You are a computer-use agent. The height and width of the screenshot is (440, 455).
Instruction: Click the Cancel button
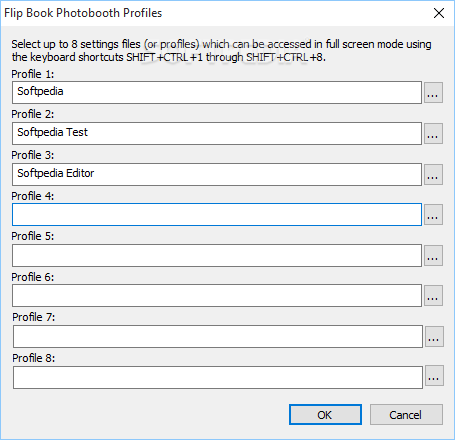(x=406, y=415)
